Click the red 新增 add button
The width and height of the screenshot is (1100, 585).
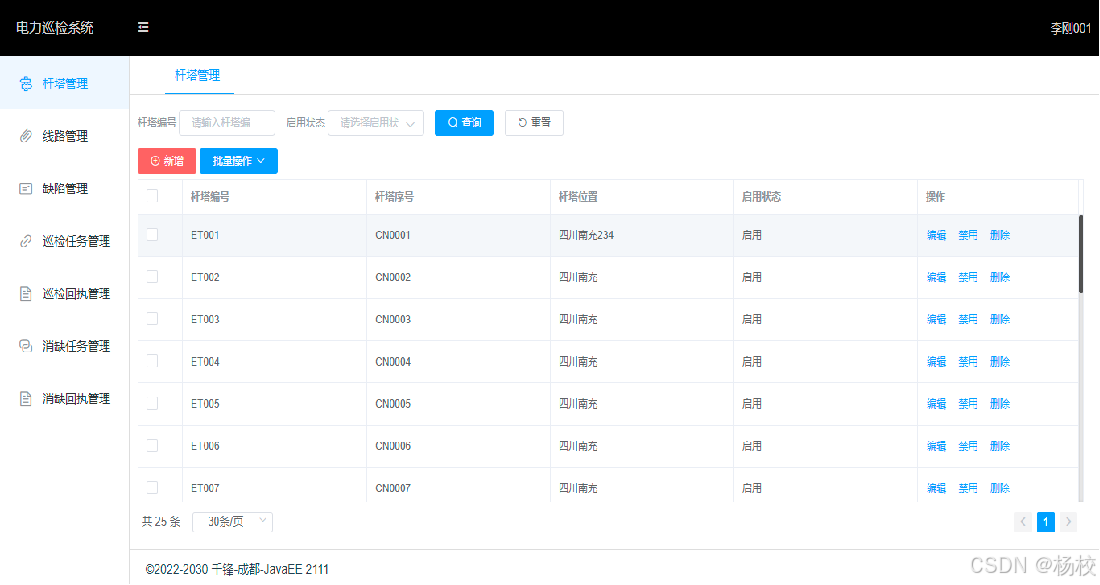click(167, 161)
